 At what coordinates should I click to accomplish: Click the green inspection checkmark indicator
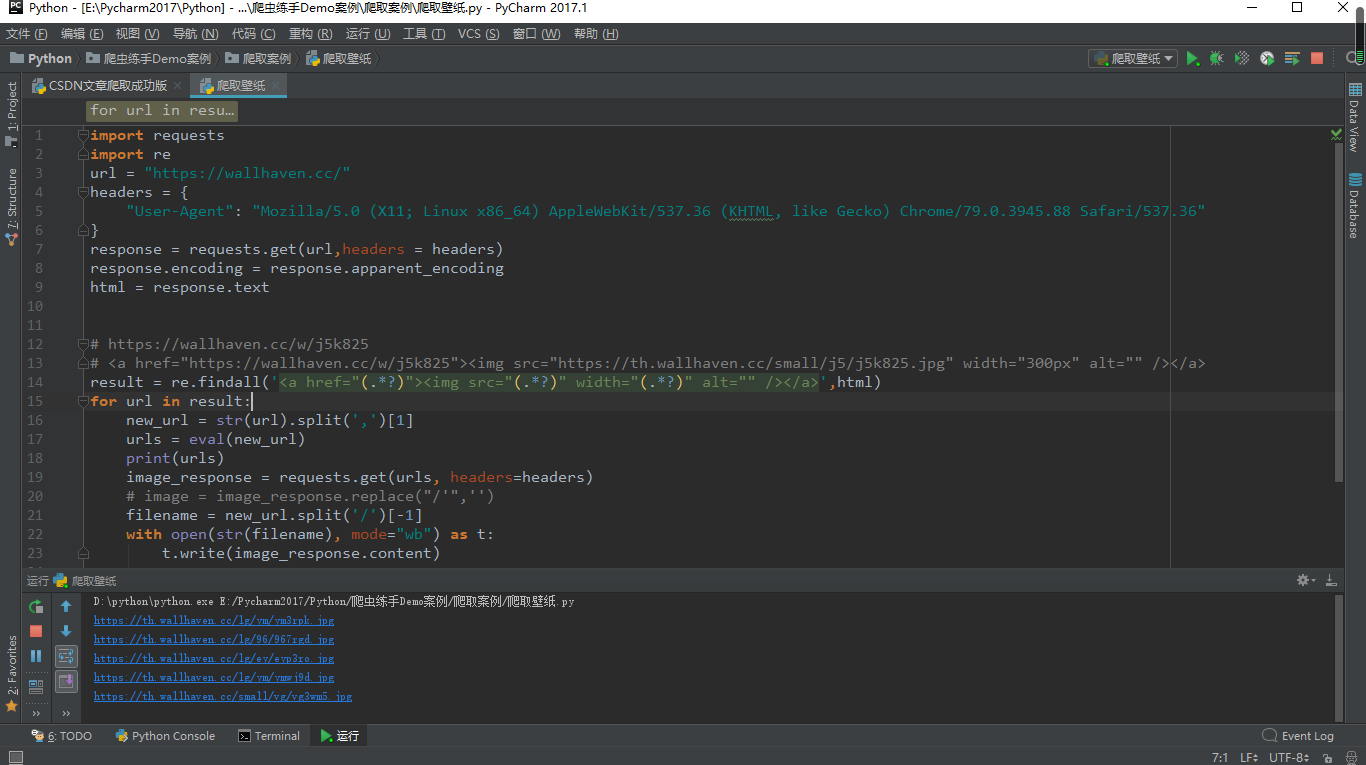[x=1336, y=134]
